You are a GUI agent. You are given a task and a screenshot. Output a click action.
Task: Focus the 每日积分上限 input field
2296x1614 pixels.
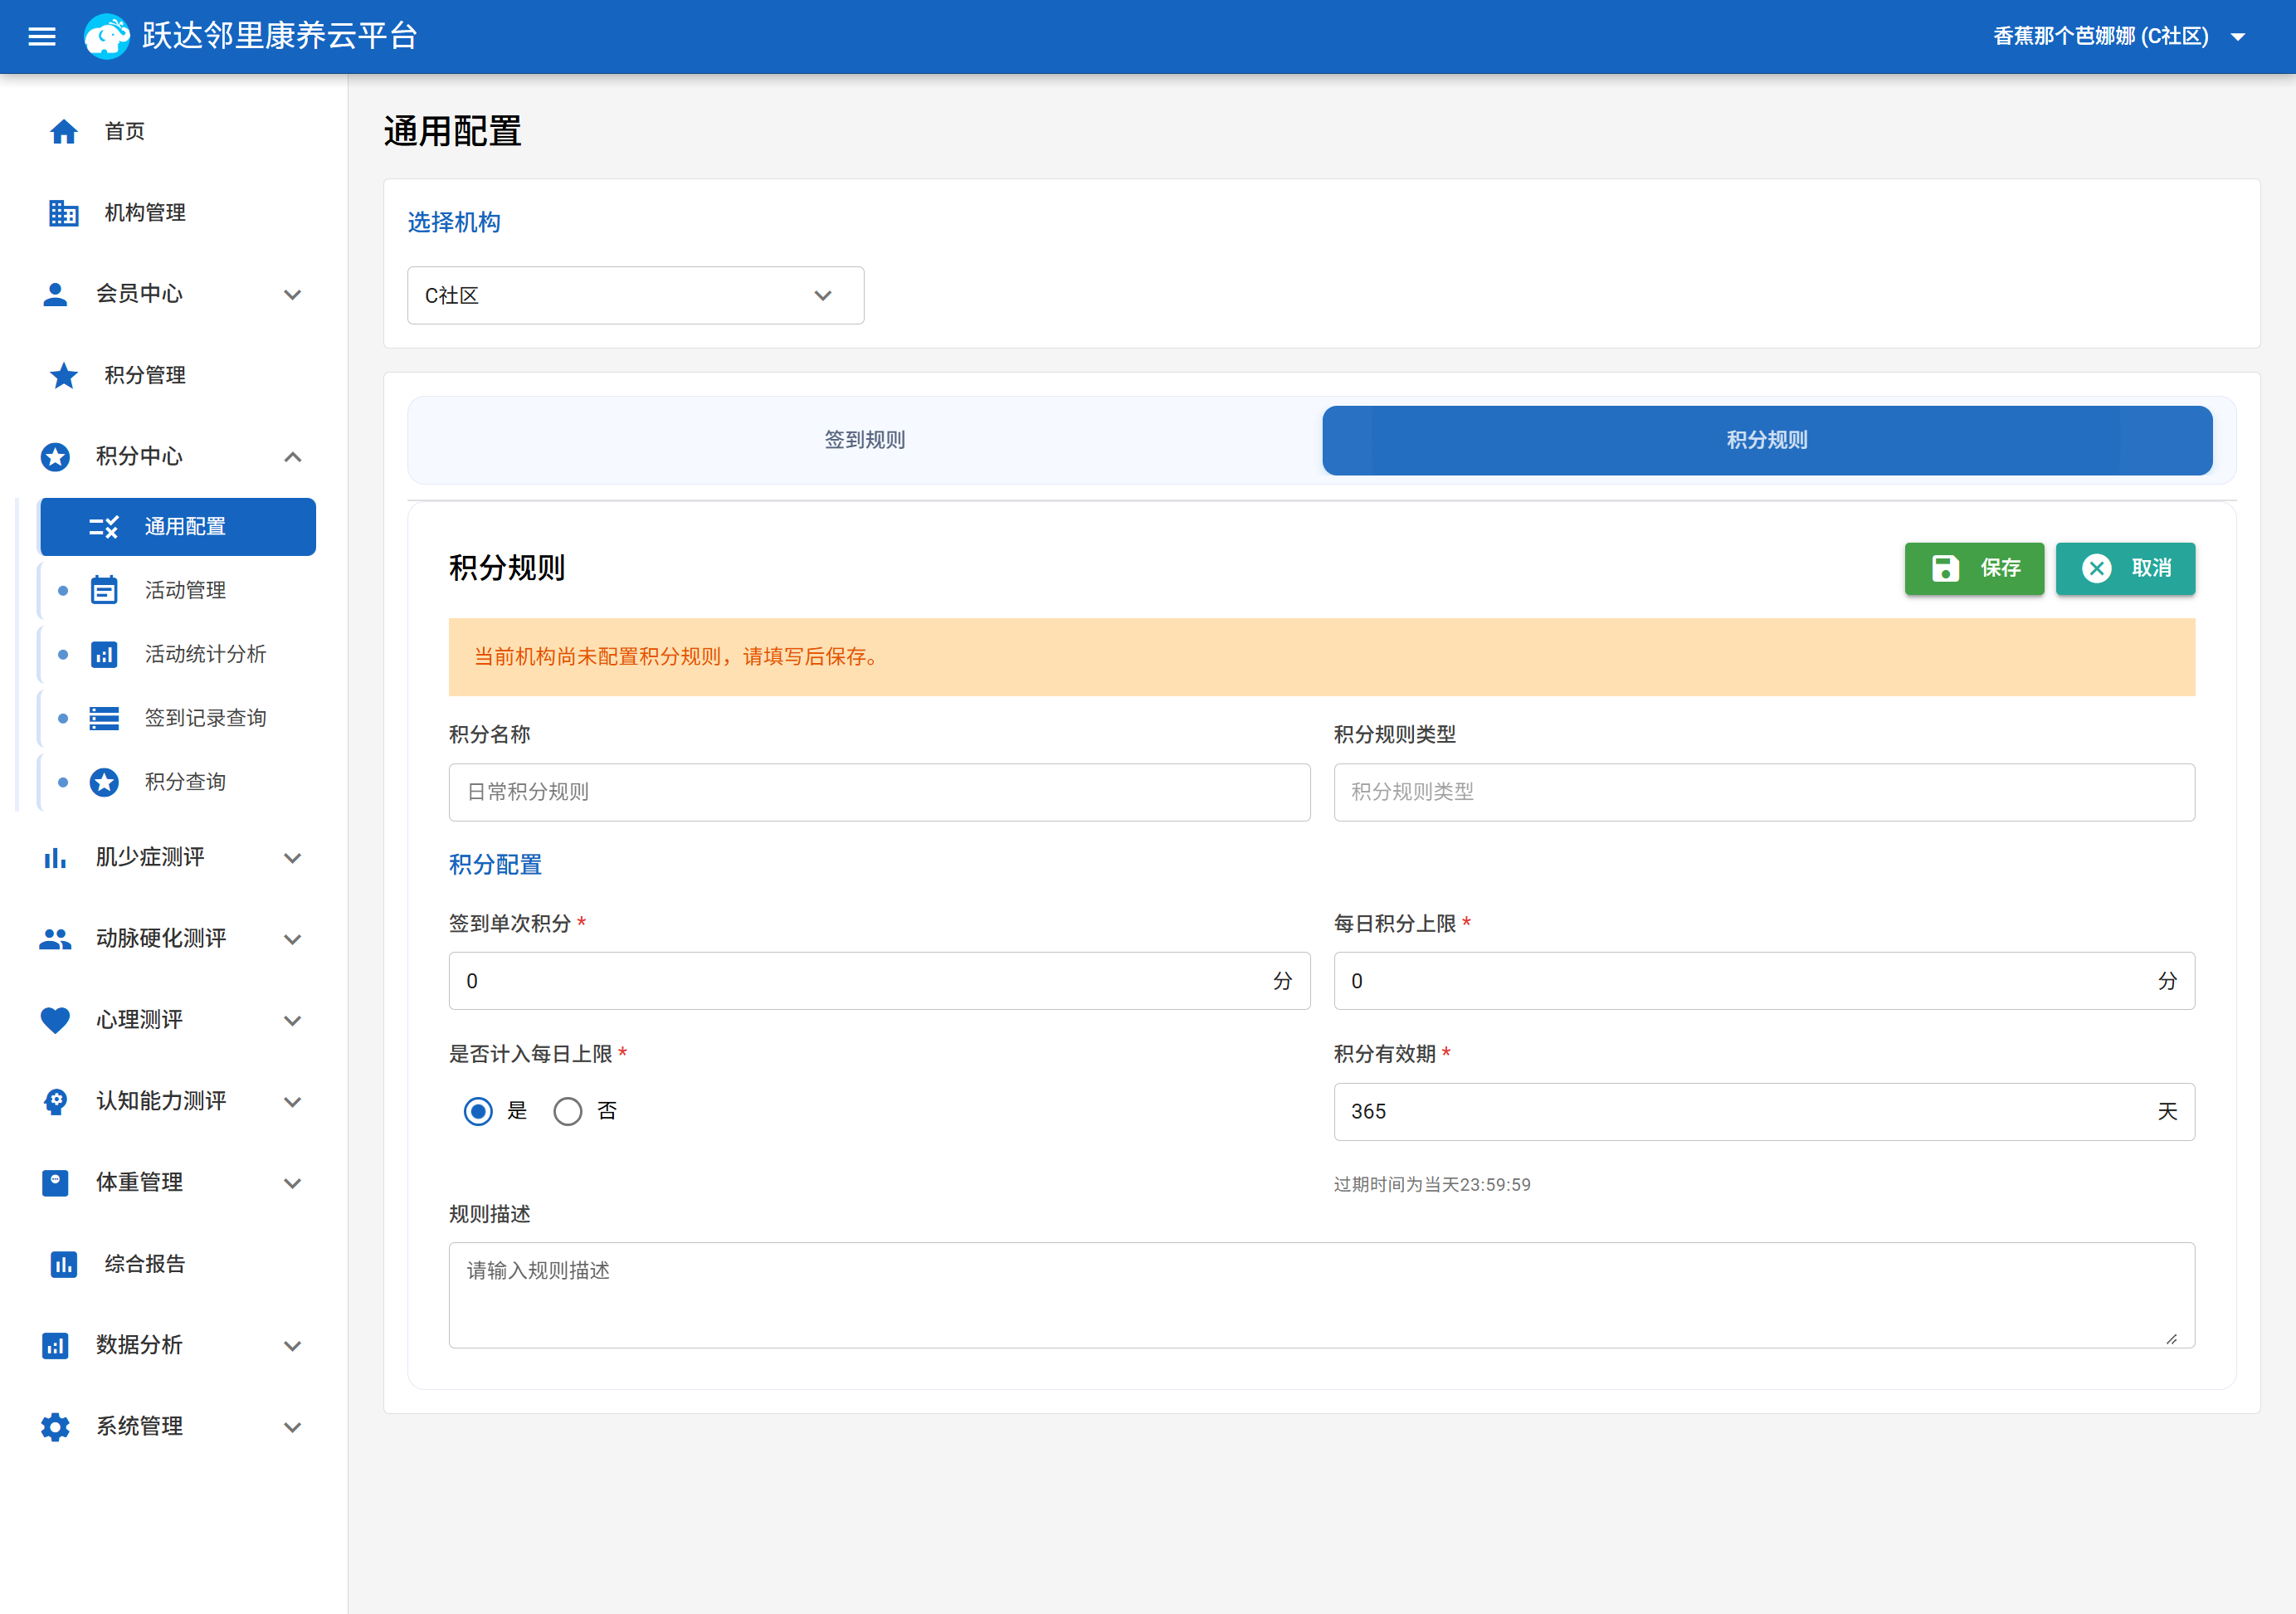tap(1764, 981)
